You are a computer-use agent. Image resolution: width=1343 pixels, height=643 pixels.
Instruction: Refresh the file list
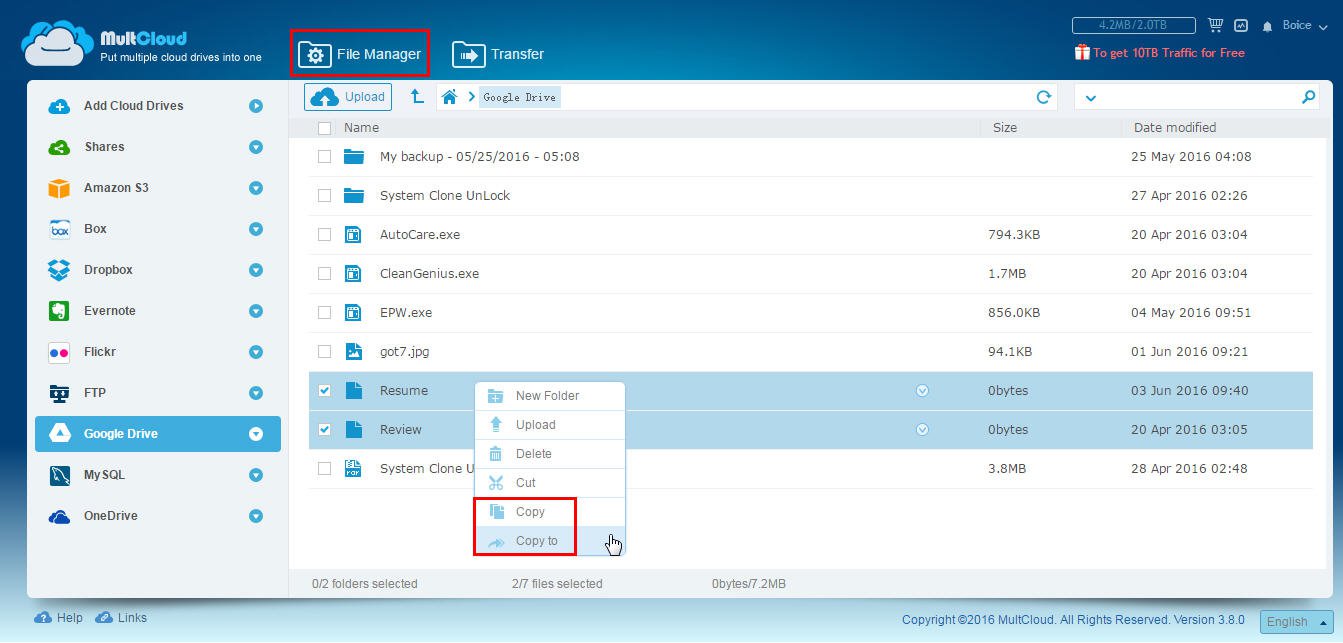pyautogui.click(x=1044, y=97)
